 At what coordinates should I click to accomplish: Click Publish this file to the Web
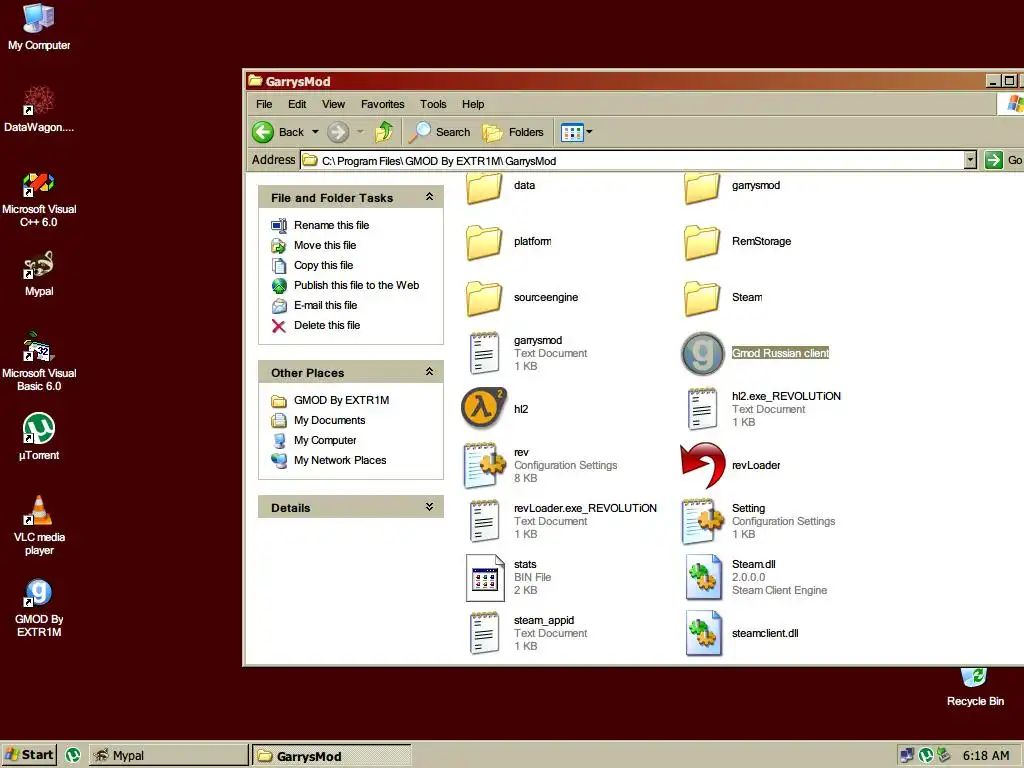pyautogui.click(x=356, y=285)
